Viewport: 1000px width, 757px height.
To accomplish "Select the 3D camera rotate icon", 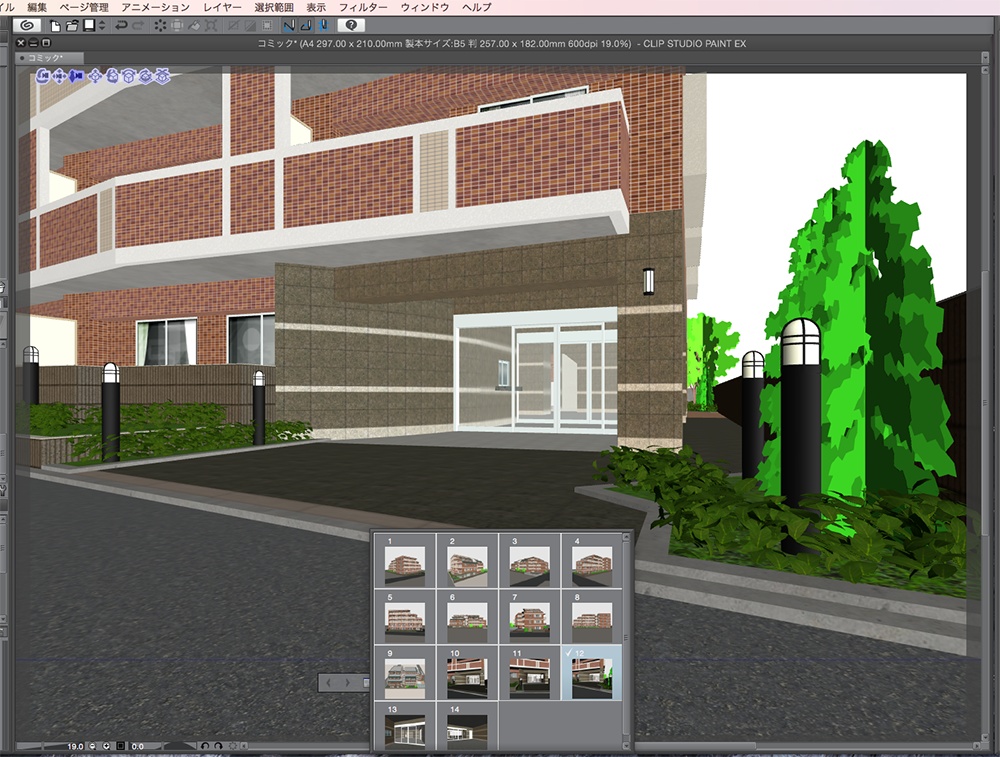I will coord(43,76).
